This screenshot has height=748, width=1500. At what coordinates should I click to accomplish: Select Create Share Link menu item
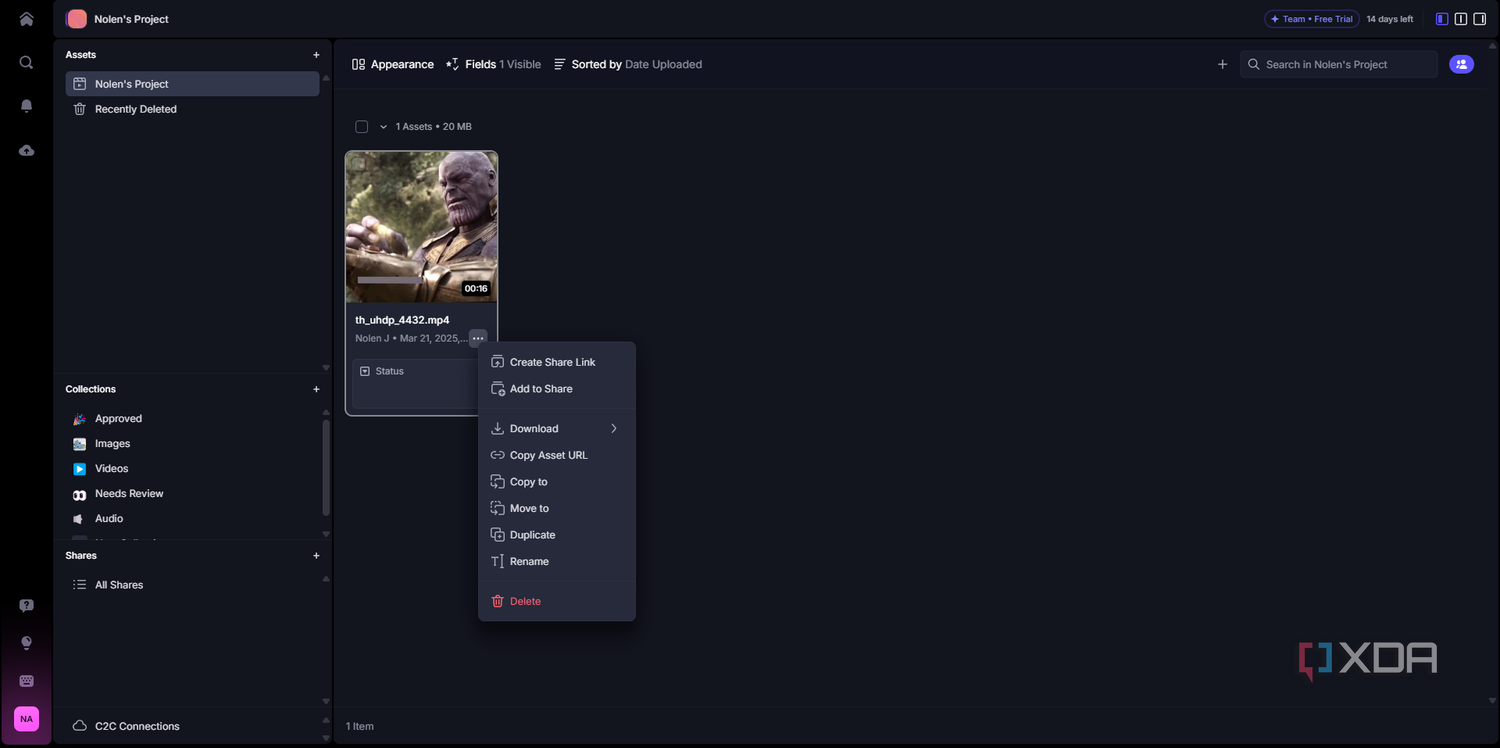click(557, 362)
